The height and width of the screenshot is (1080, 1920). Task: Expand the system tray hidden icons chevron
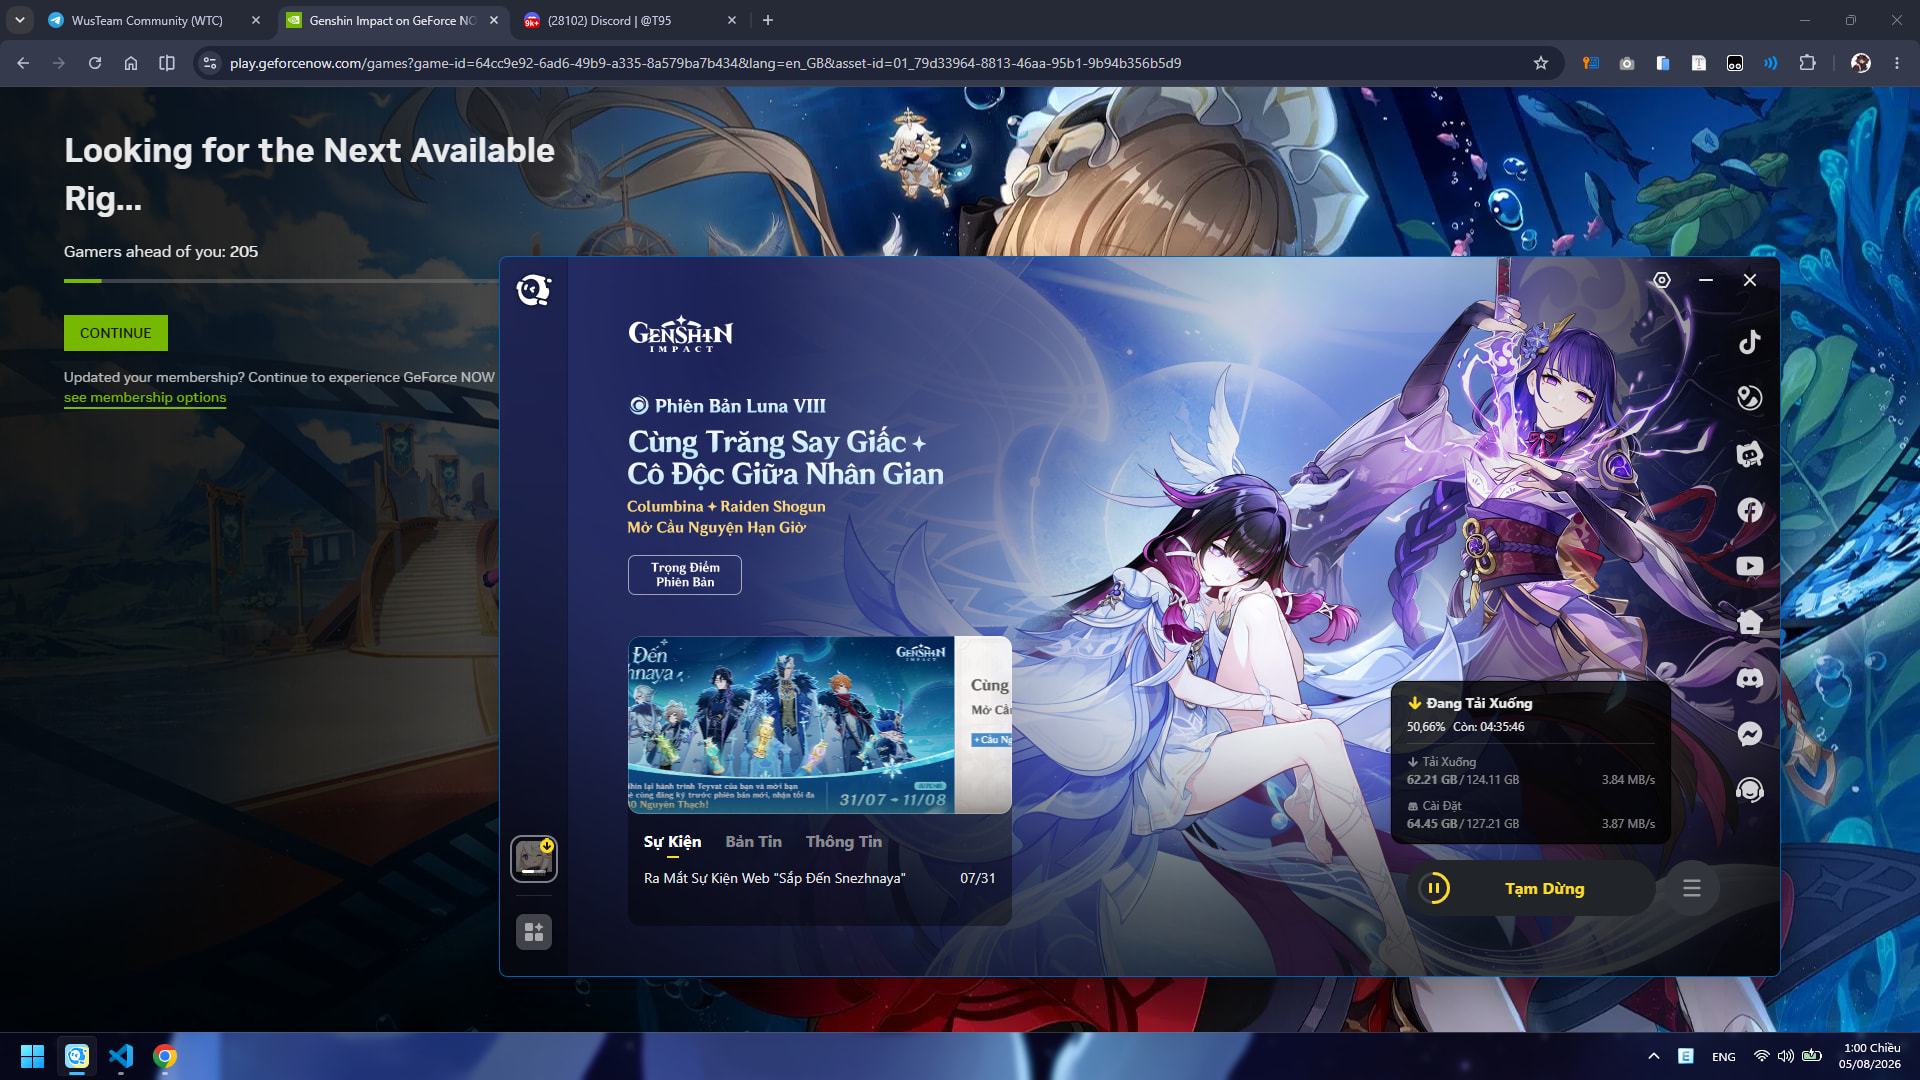click(x=1654, y=1056)
